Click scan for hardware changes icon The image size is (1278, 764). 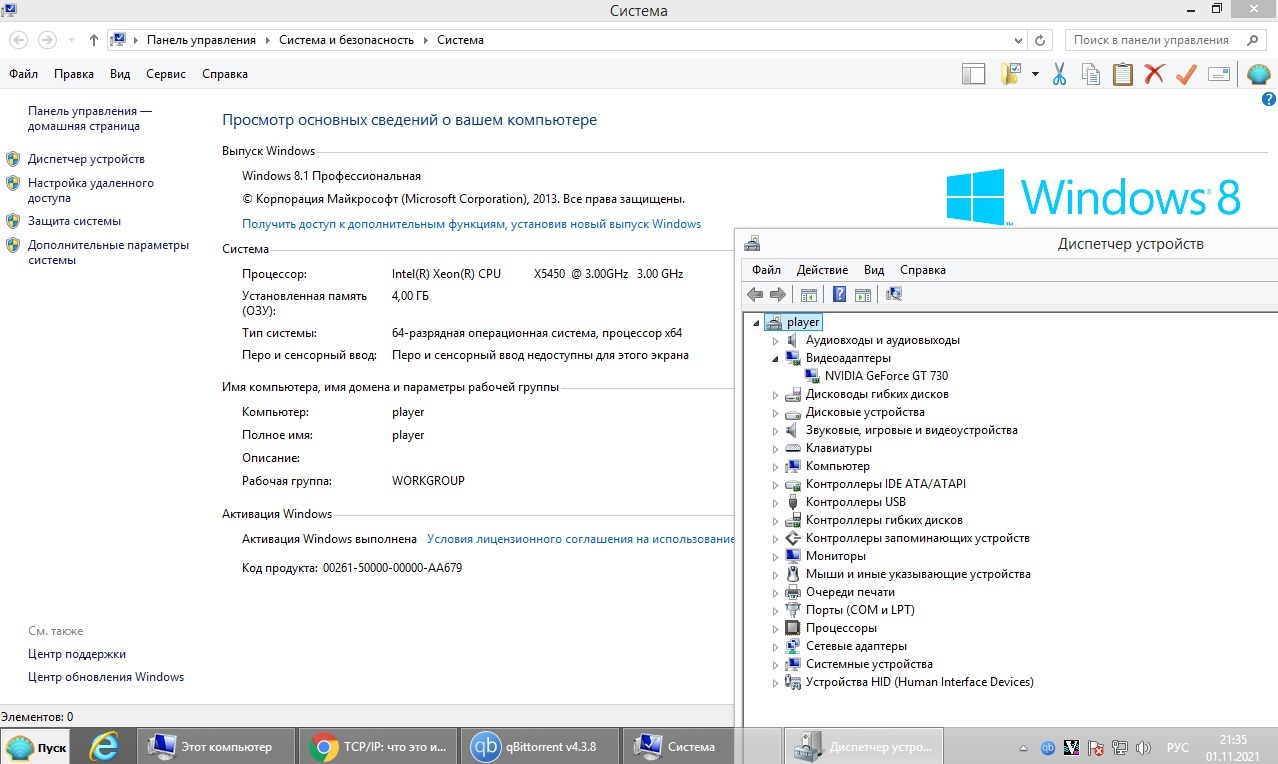[x=894, y=294]
